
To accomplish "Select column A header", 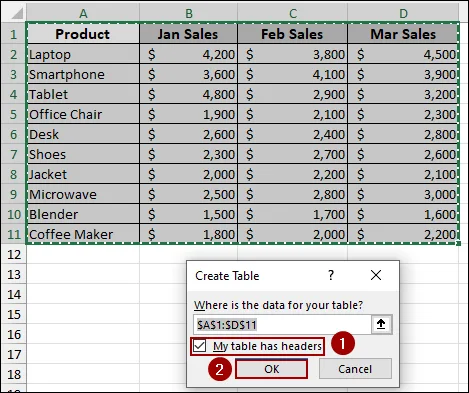I will point(83,13).
